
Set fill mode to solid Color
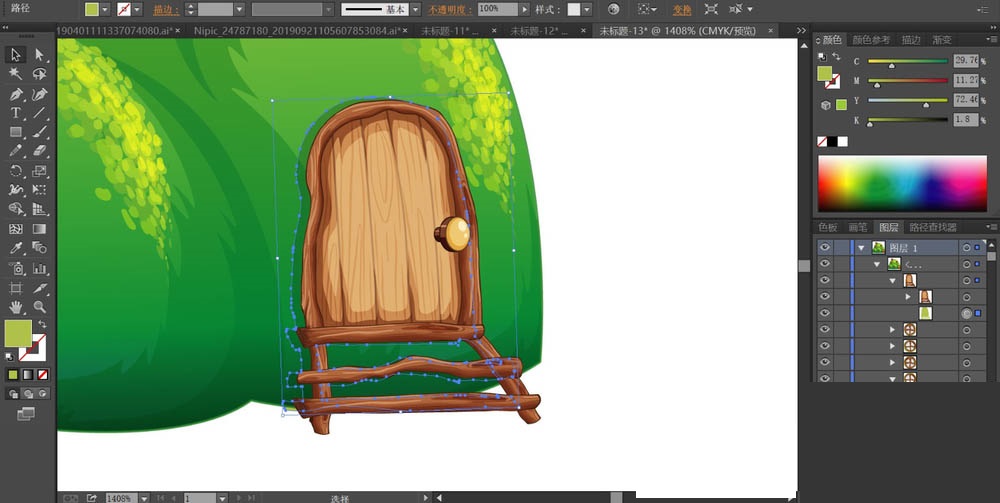pos(13,375)
